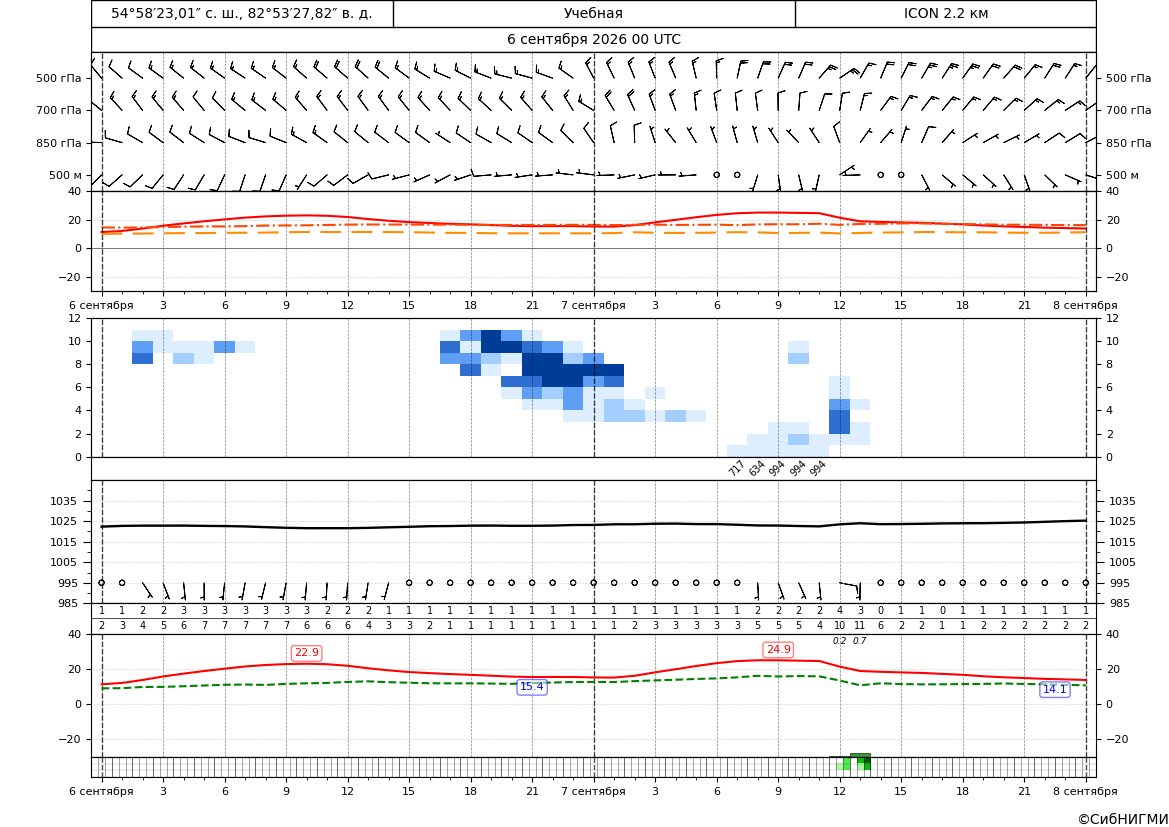Click the red max temperature label 22.9
This screenshot has height=827, width=1169.
[306, 653]
